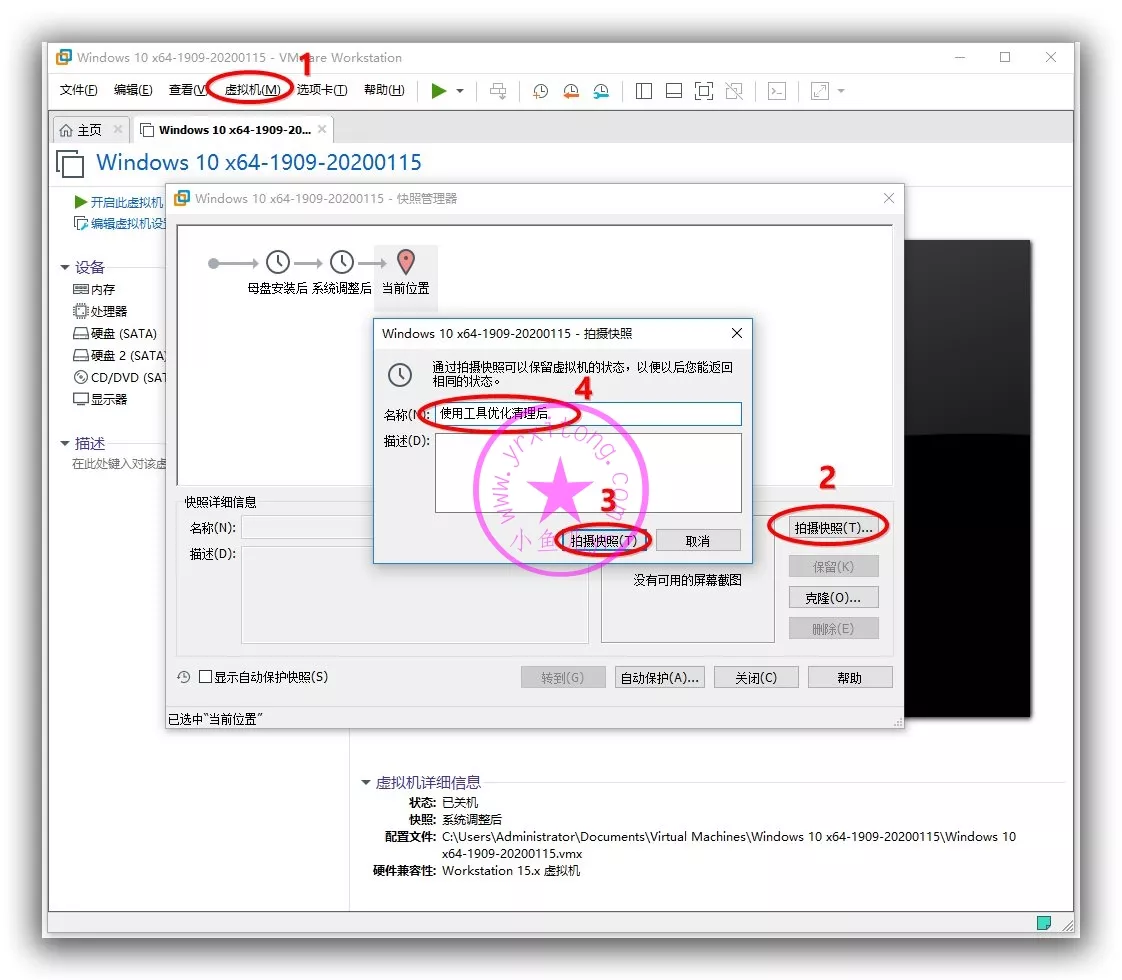The width and height of the screenshot is (1122, 980).
Task: Collapse the 设备 section
Action: click(x=66, y=268)
